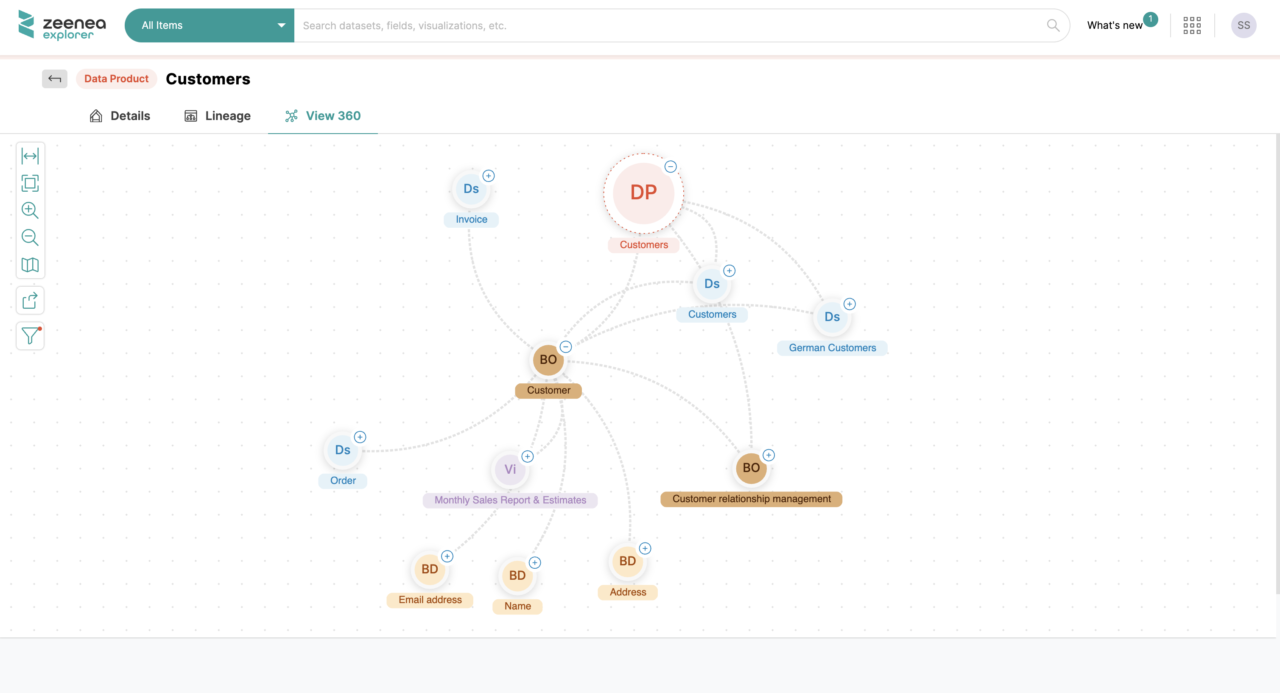Click the export graph icon
The image size is (1280, 693).
pos(29,300)
